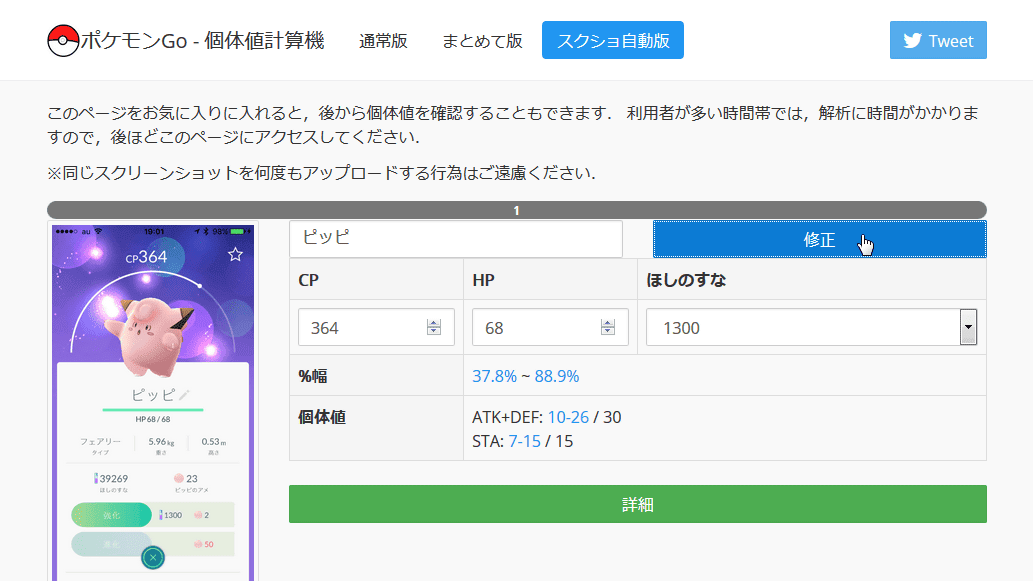1033x581 pixels.
Task: Click the gray progress bar labeled 1
Action: (516, 210)
